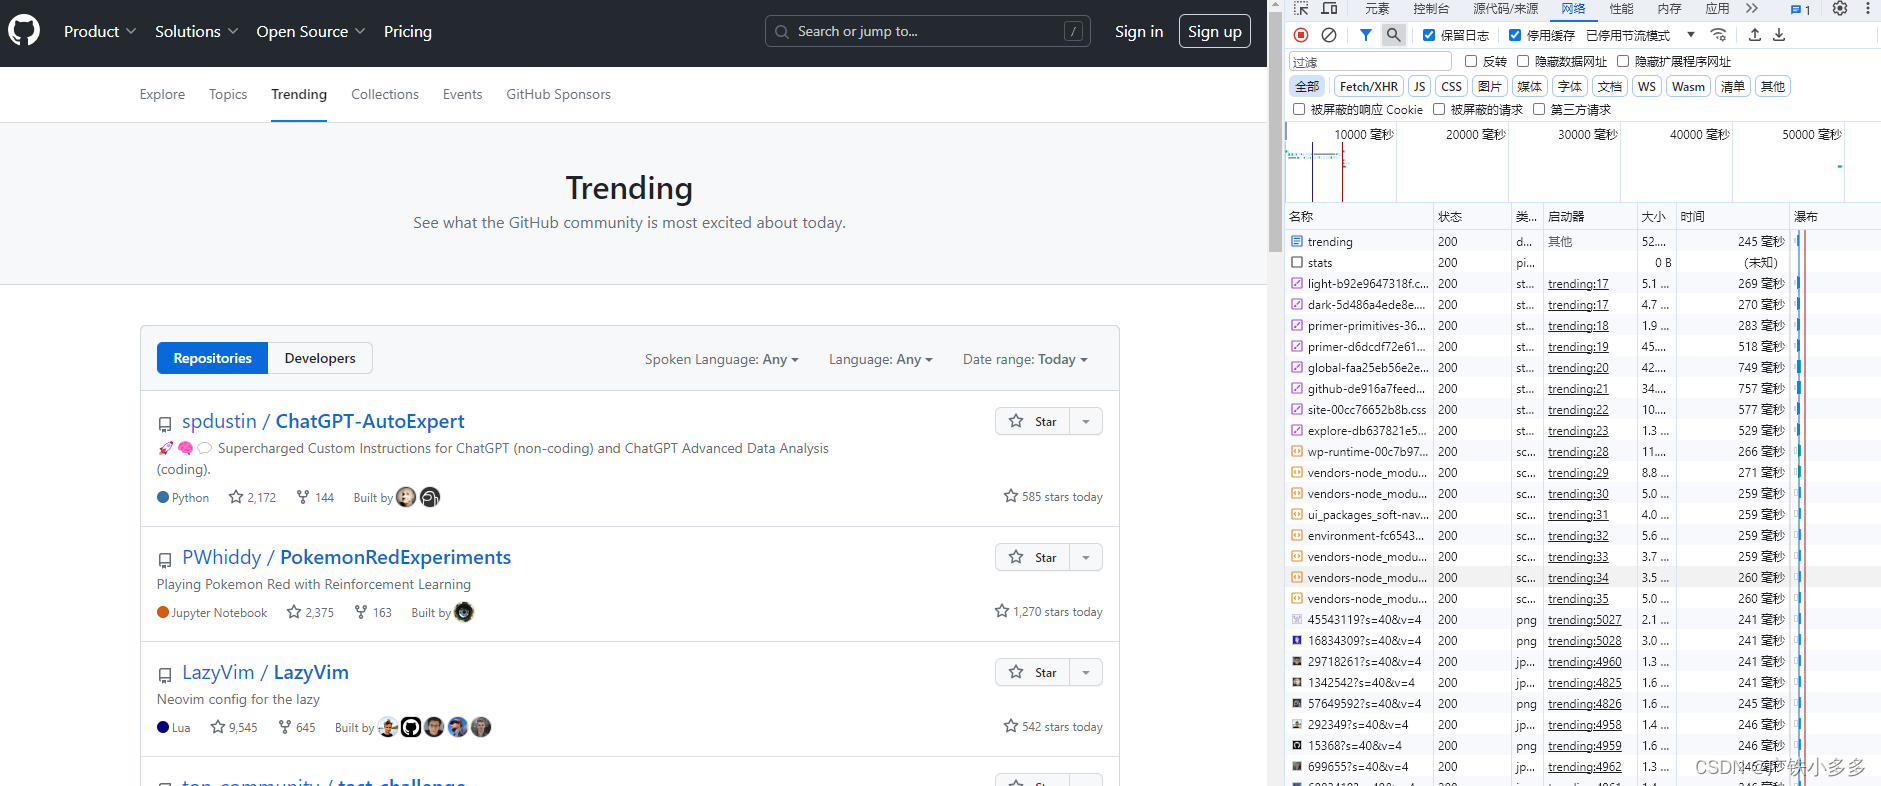Clear the network log with the clear icon
This screenshot has width=1881, height=786.
coord(1329,35)
